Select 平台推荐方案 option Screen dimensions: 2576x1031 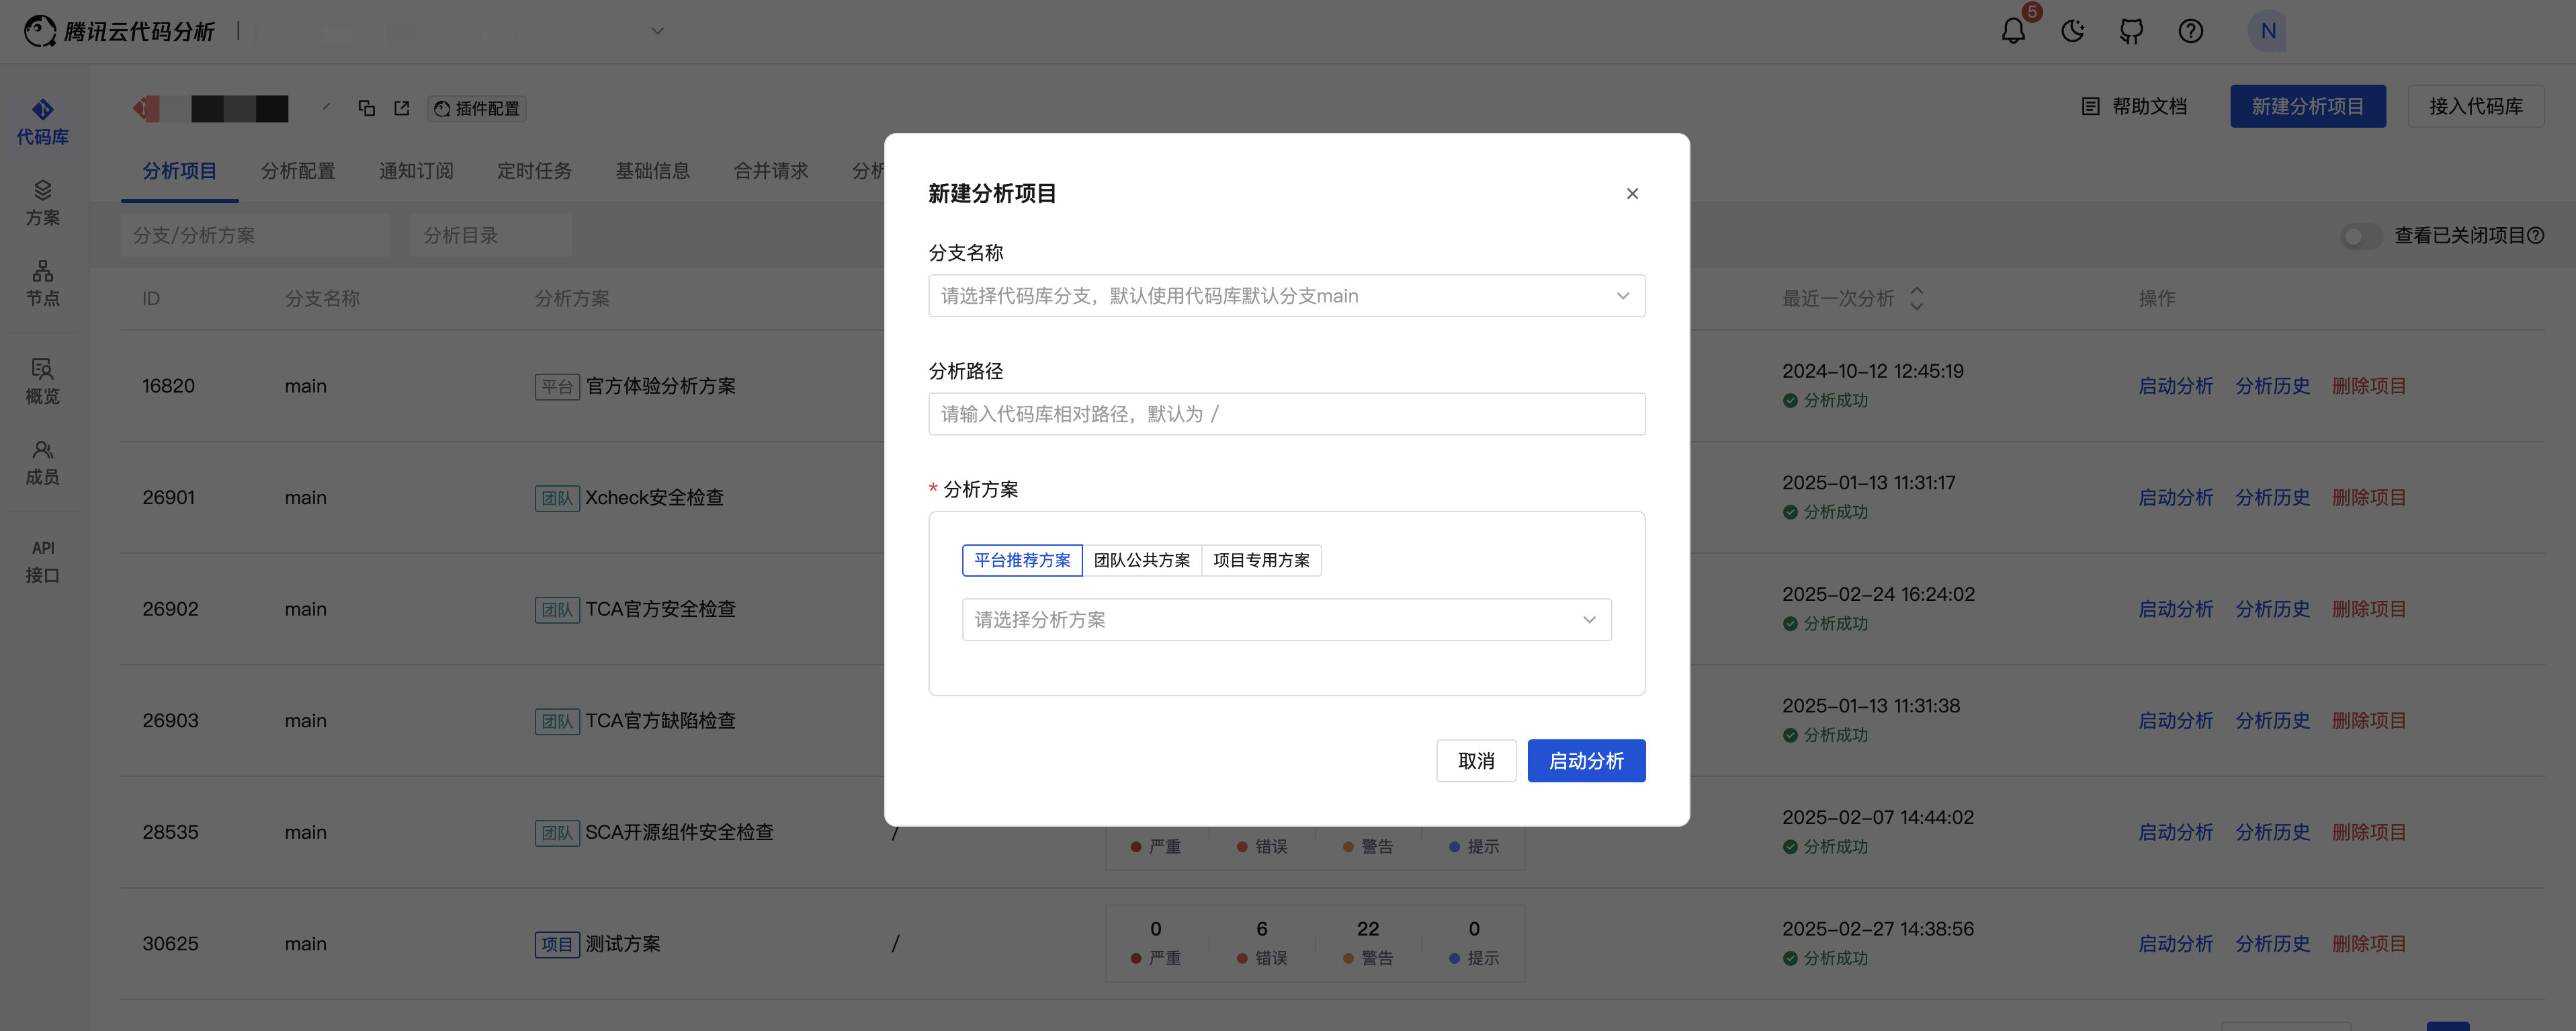1022,560
